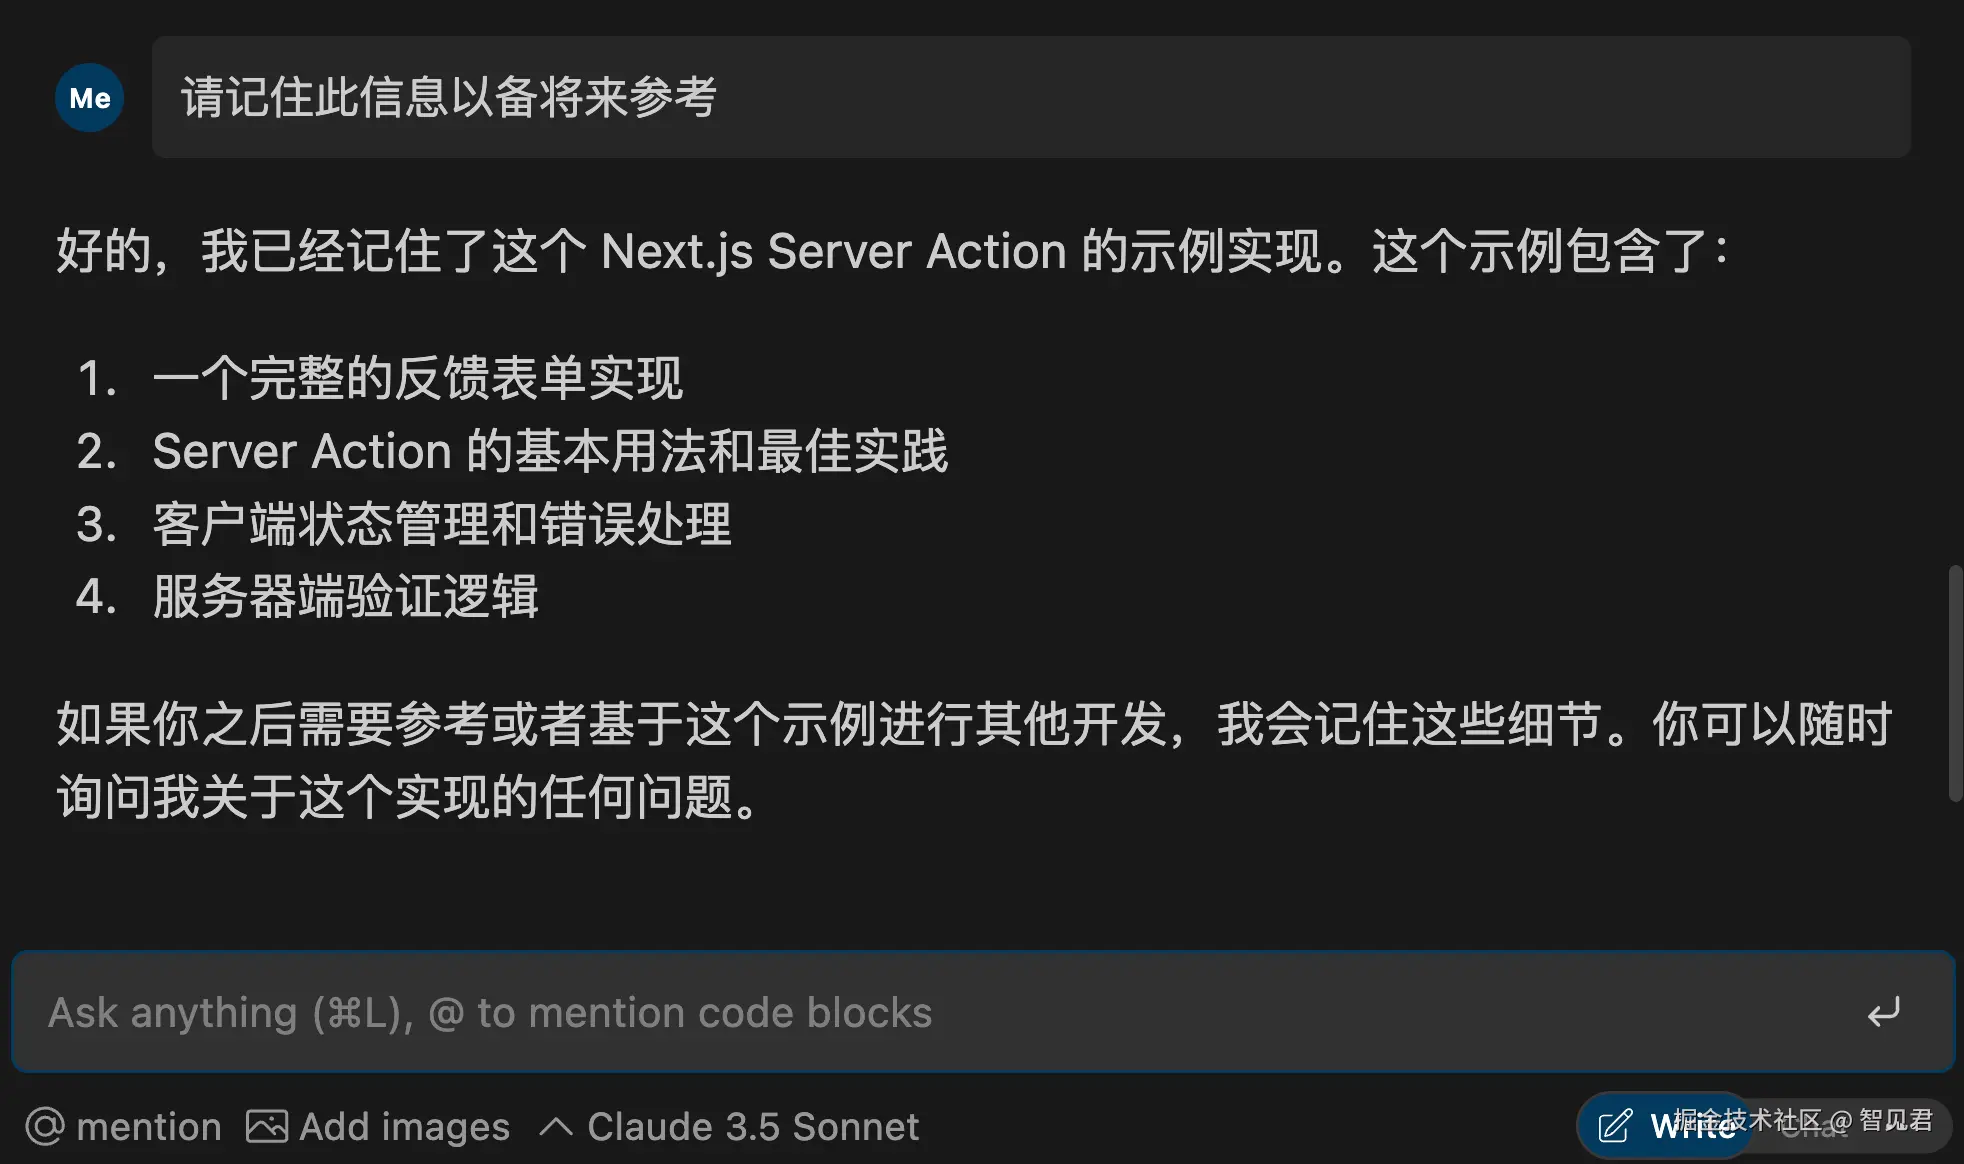Click list item 一个完整的反馈表单实现
Image resolution: width=1964 pixels, height=1164 pixels.
[x=417, y=379]
